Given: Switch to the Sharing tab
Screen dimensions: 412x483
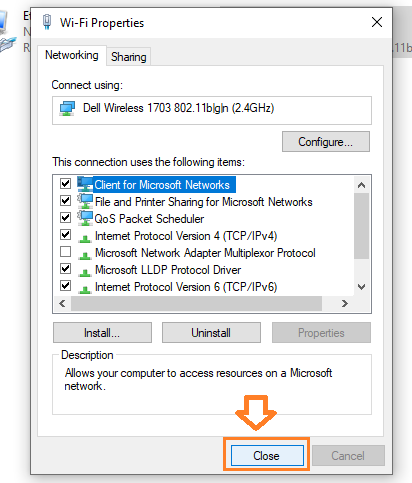Looking at the screenshot, I should (129, 57).
